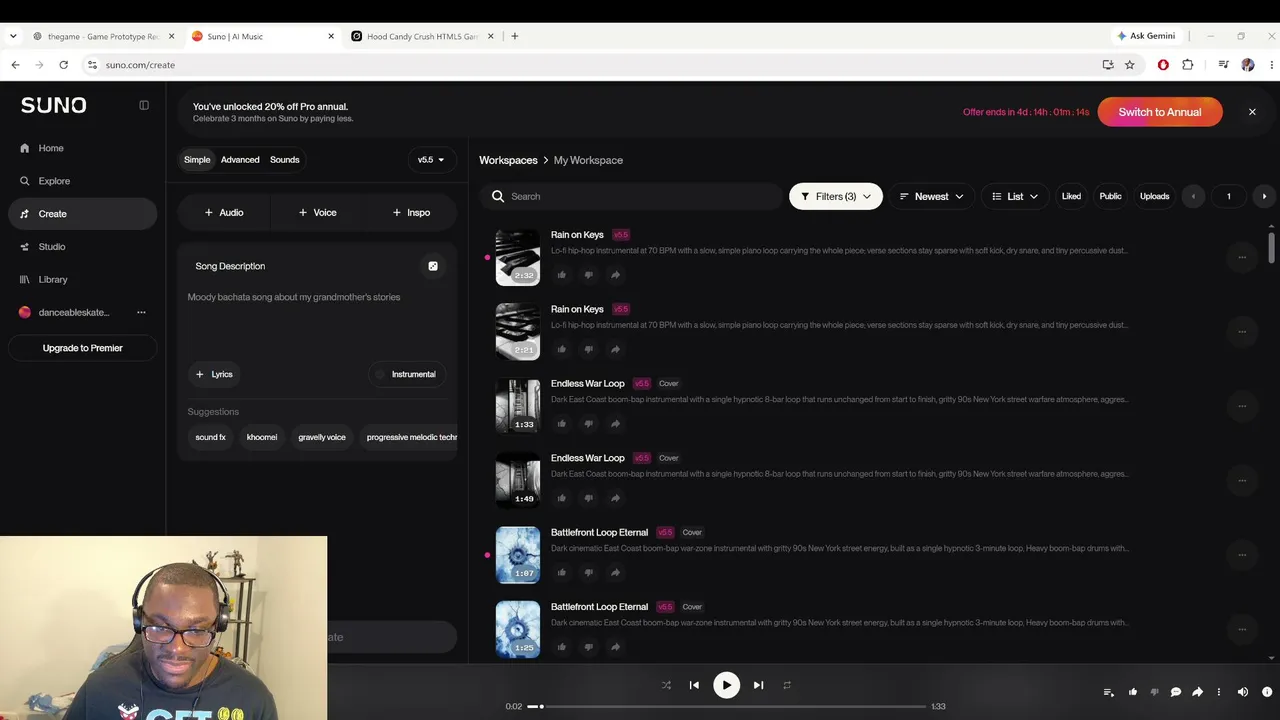Viewport: 1280px width, 720px height.
Task: Click Upgrade to Premier
Action: [x=82, y=348]
